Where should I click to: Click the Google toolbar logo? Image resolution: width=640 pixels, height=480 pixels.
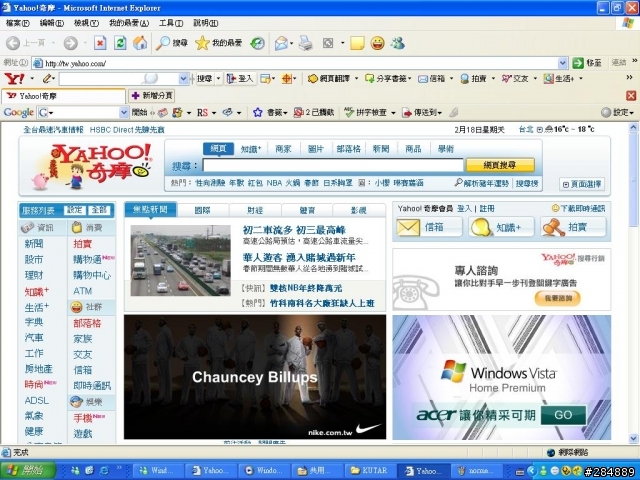pos(18,112)
